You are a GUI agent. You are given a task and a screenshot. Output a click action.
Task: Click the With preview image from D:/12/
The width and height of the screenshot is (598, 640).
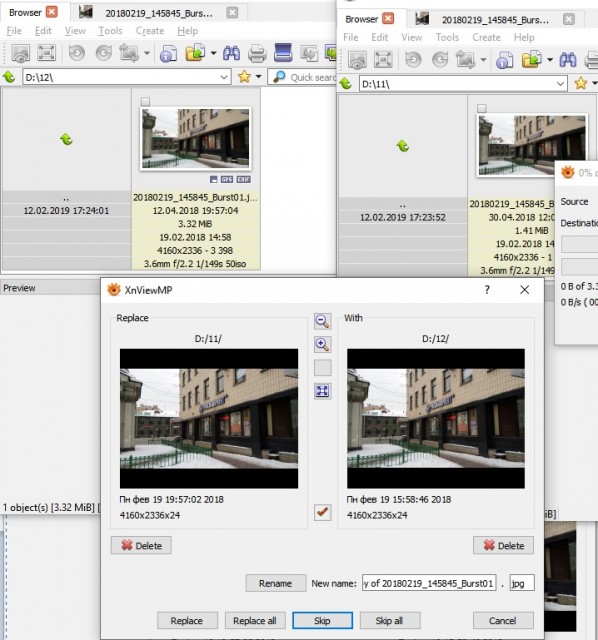tap(436, 418)
